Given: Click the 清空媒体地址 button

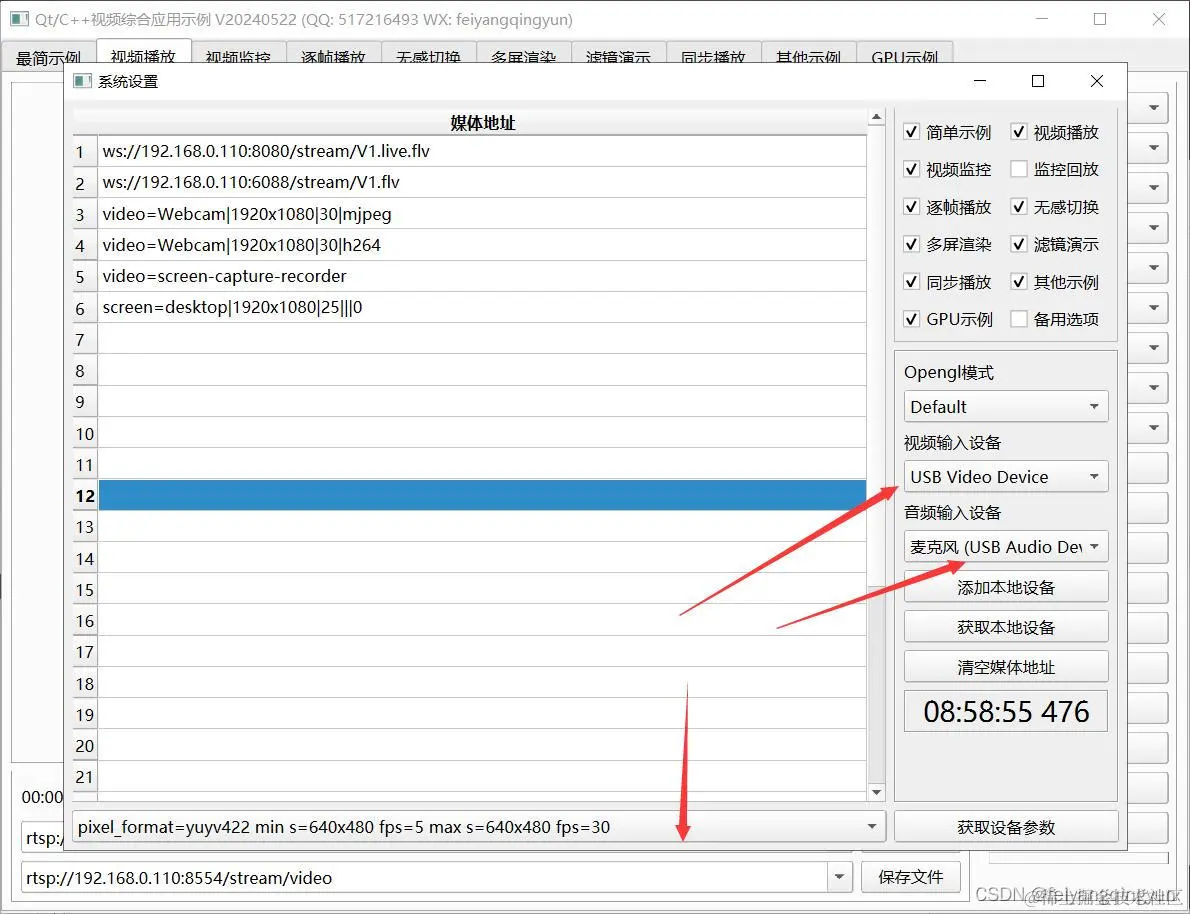Looking at the screenshot, I should pyautogui.click(x=1006, y=667).
